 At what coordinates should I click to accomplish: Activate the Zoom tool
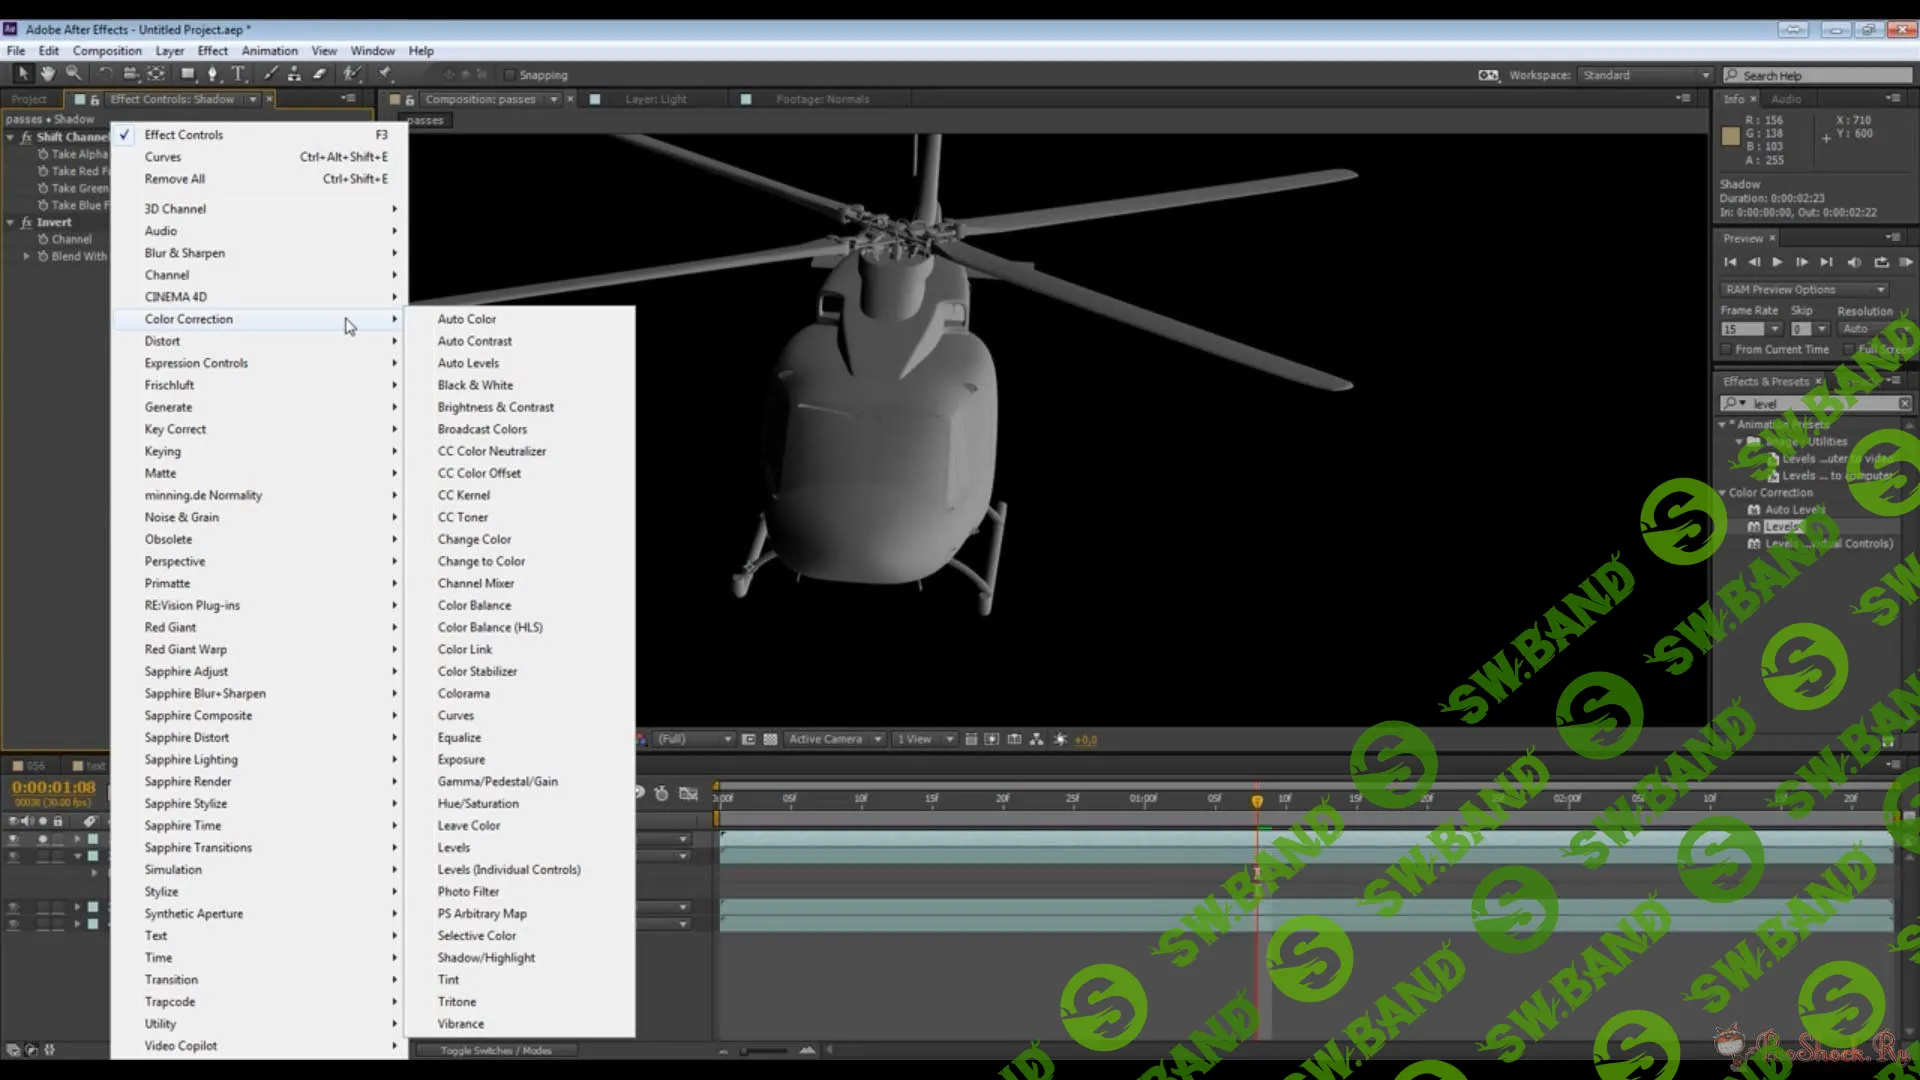click(x=73, y=73)
